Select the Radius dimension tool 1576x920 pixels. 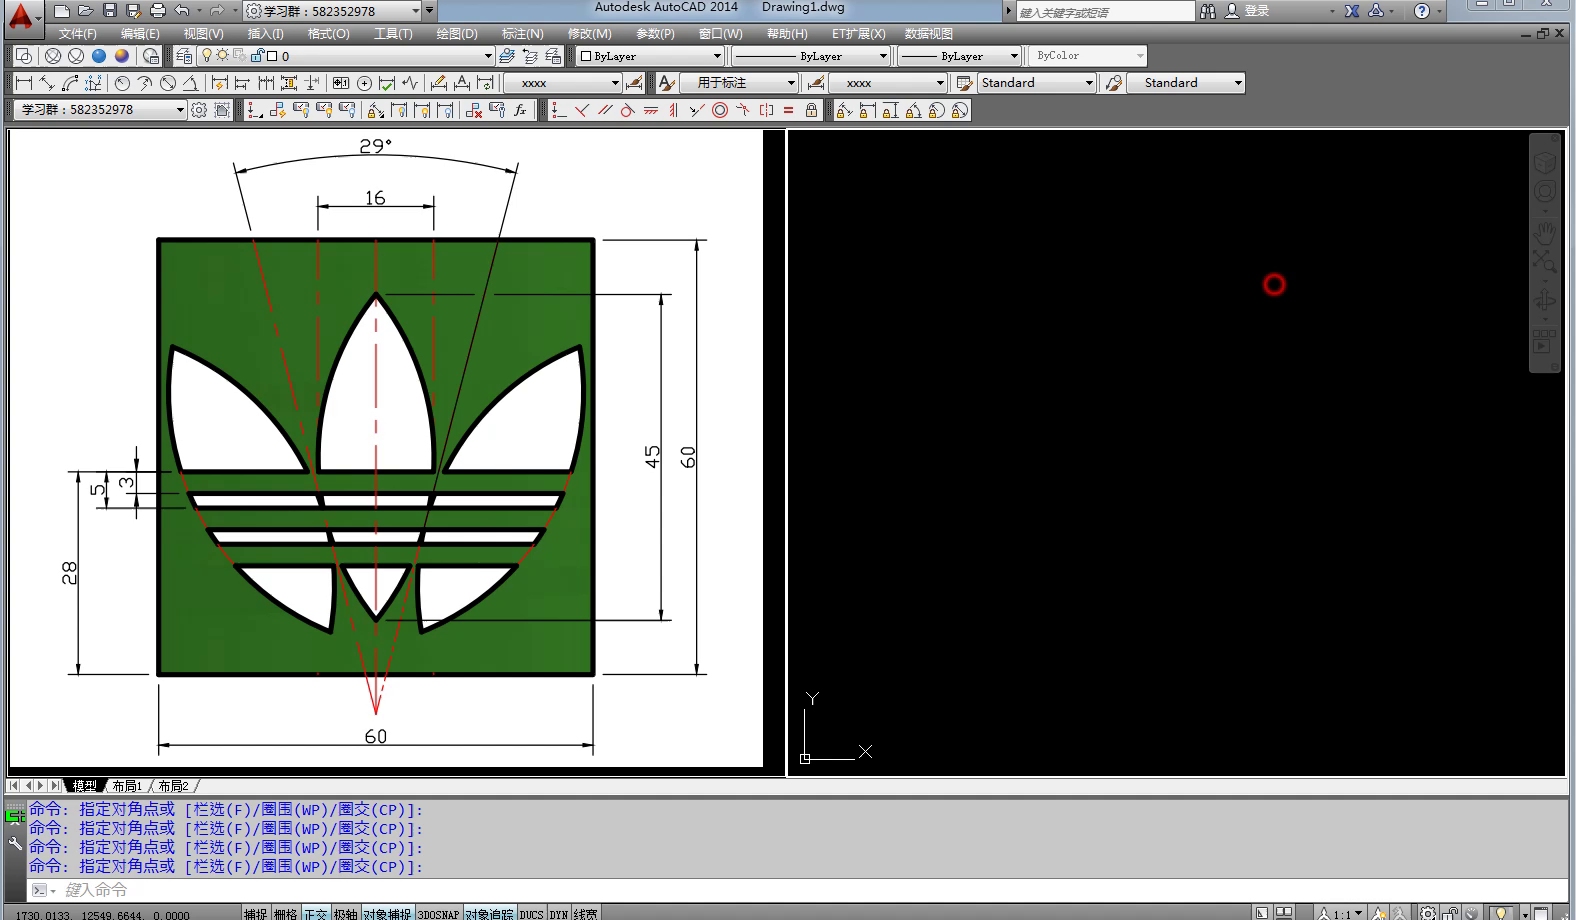(x=122, y=83)
